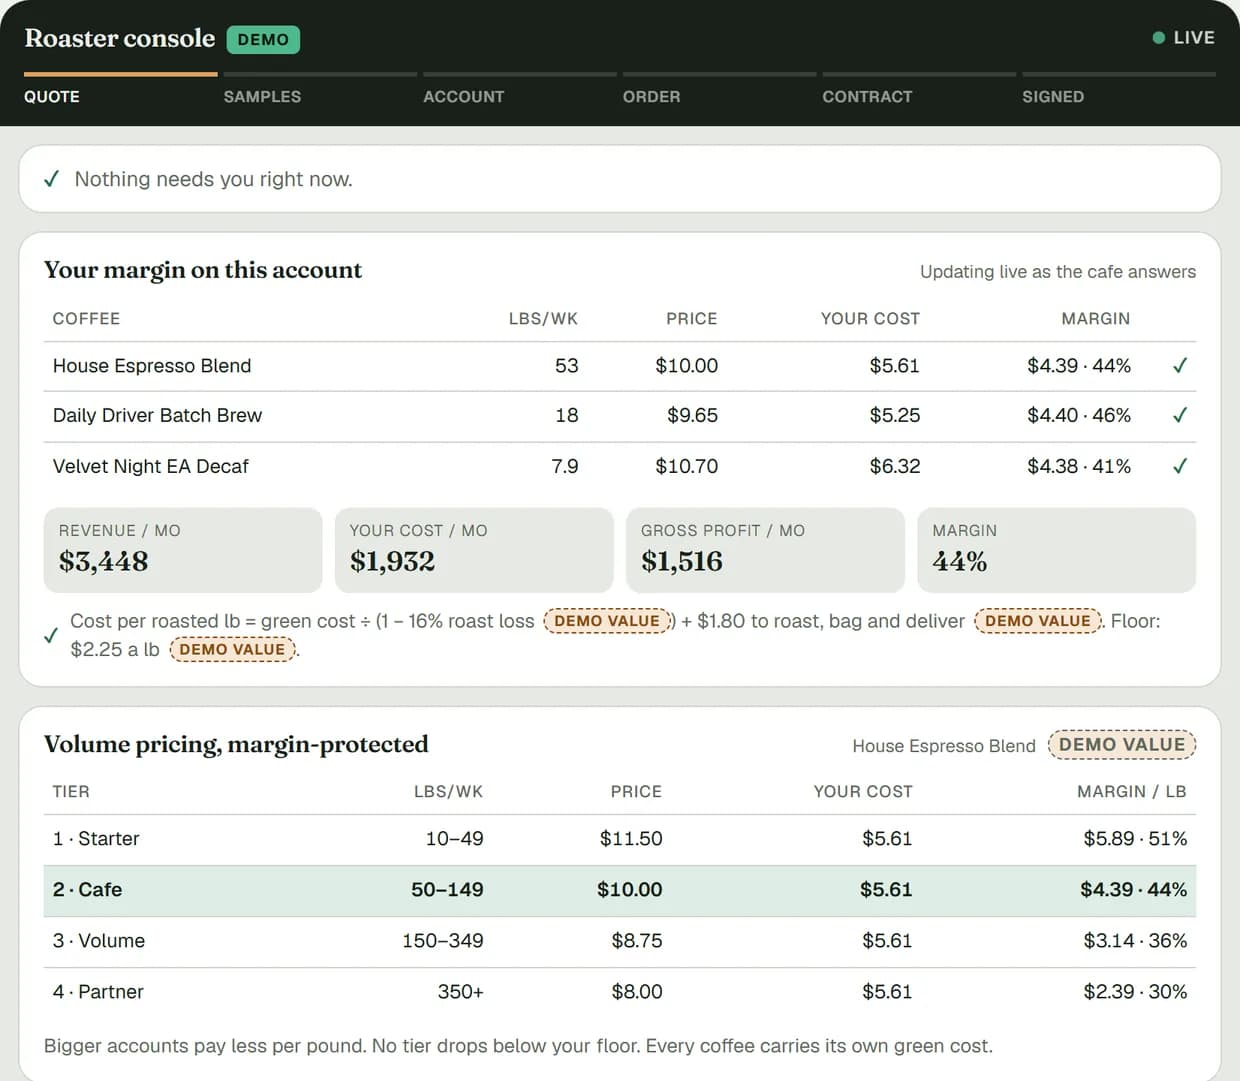Click the House Espresso Blend label in Volume pricing
This screenshot has width=1240, height=1081.
[943, 746]
